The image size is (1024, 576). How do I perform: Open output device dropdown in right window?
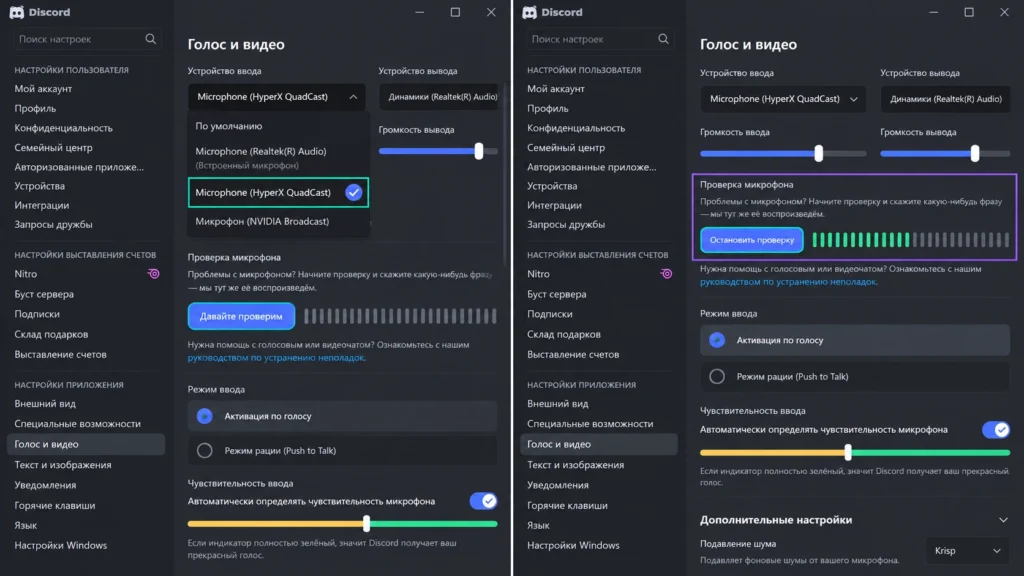pos(945,99)
